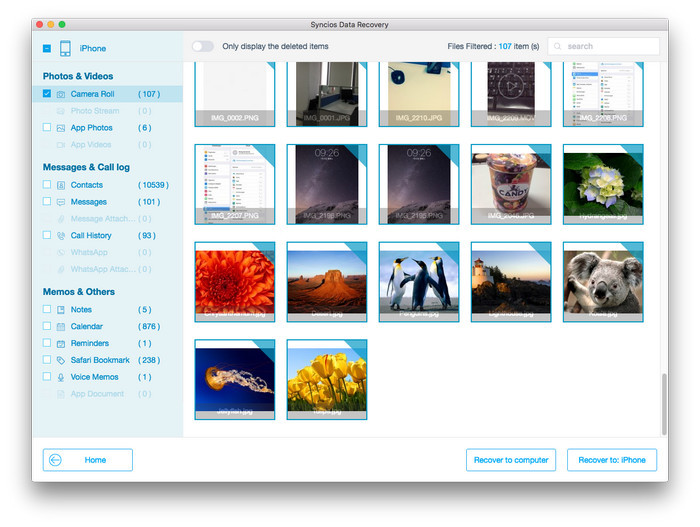700x527 pixels.
Task: Select the Penguins photo thumbnail
Action: pyautogui.click(x=419, y=281)
